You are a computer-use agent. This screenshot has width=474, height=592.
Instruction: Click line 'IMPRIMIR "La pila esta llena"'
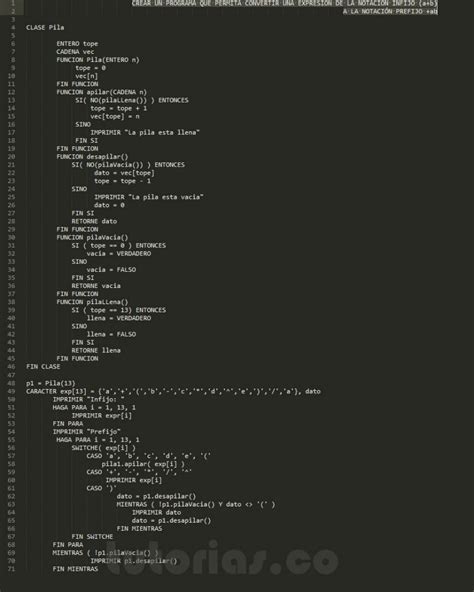[x=145, y=133]
